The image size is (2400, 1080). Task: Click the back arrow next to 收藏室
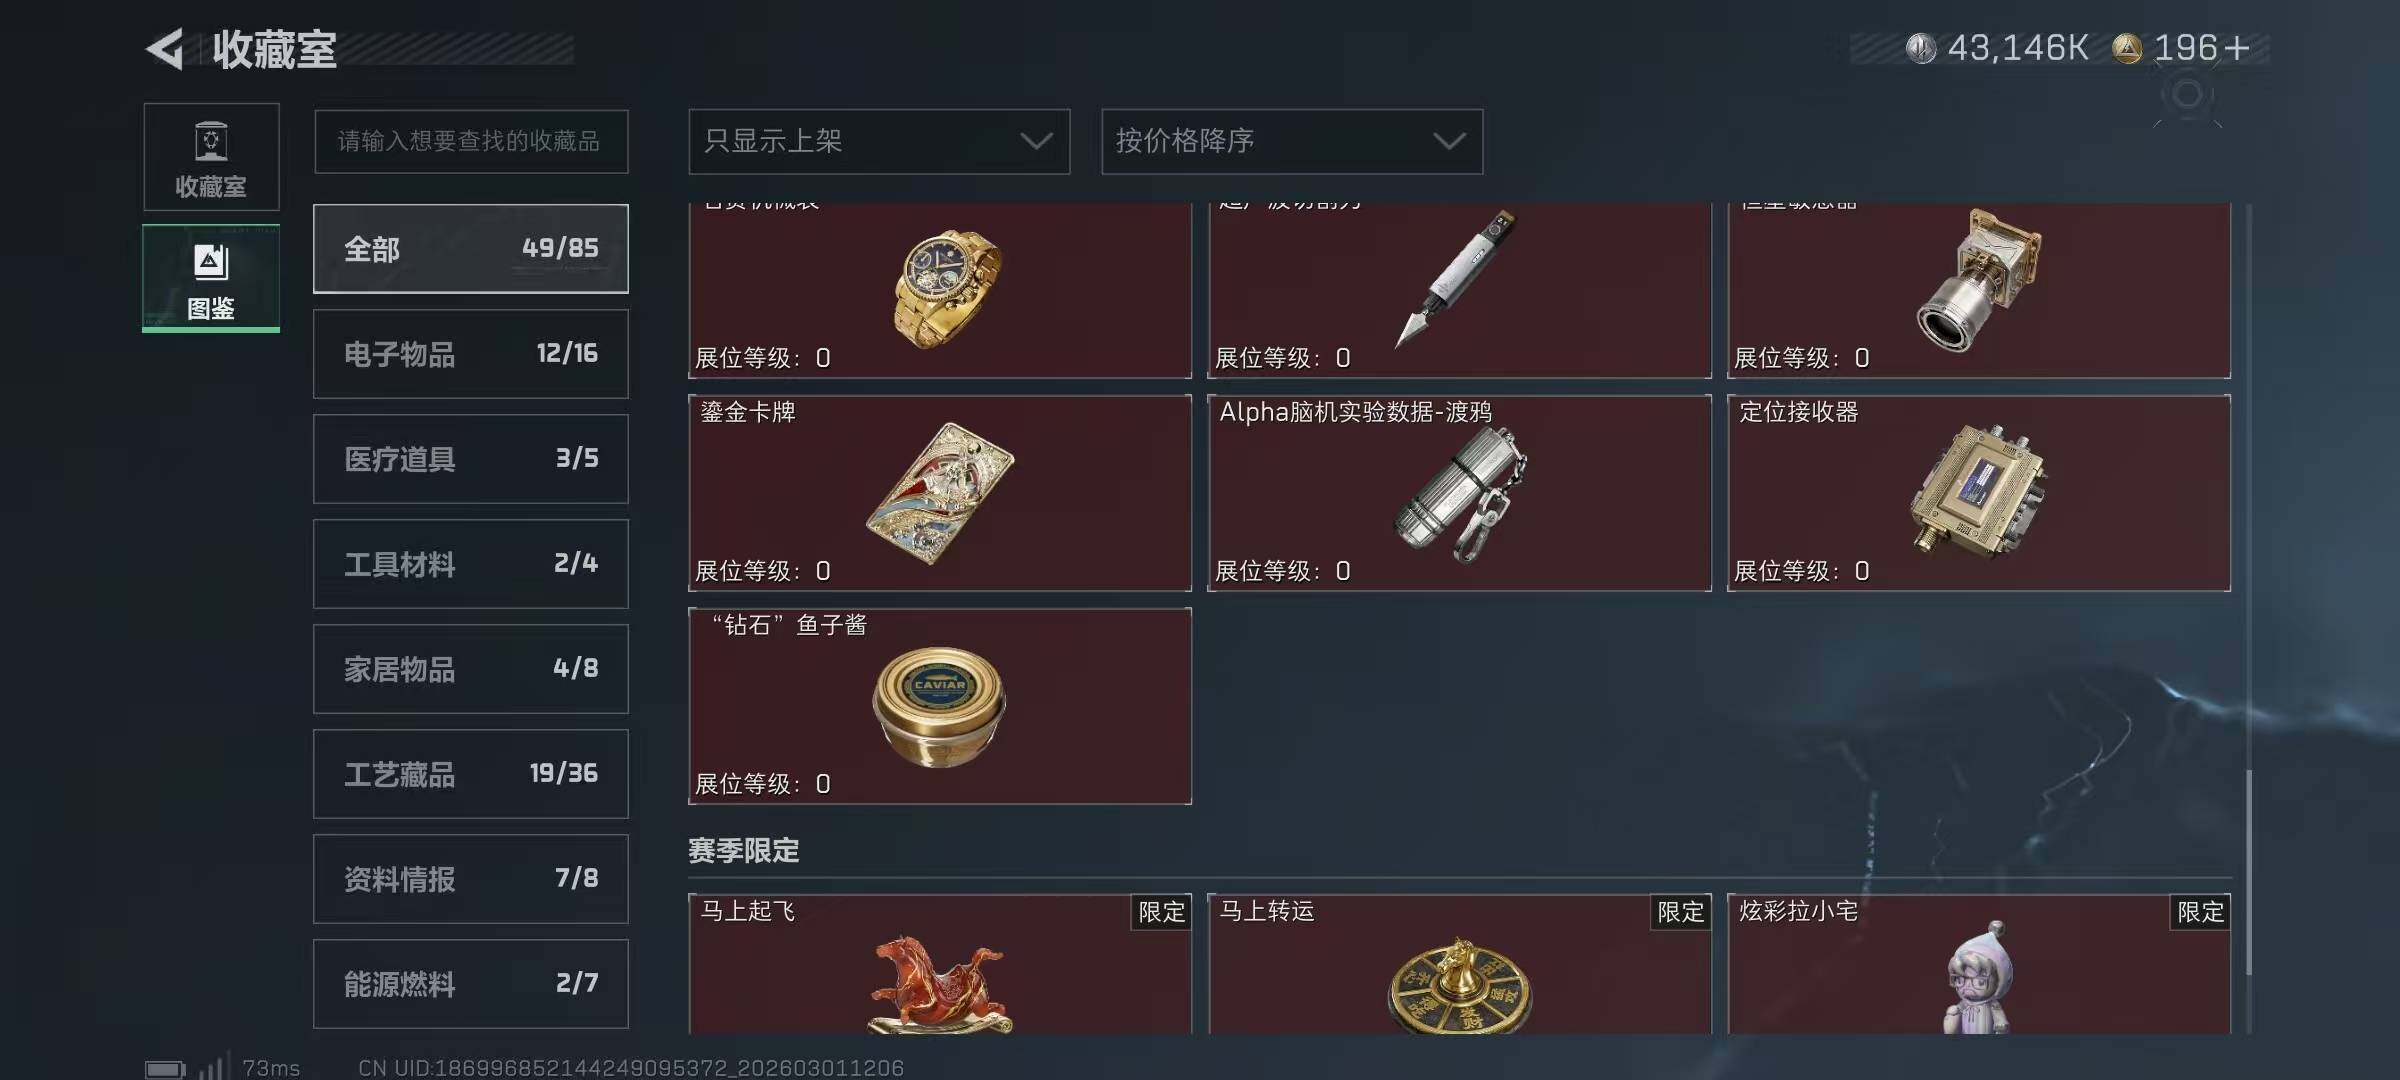(x=165, y=49)
